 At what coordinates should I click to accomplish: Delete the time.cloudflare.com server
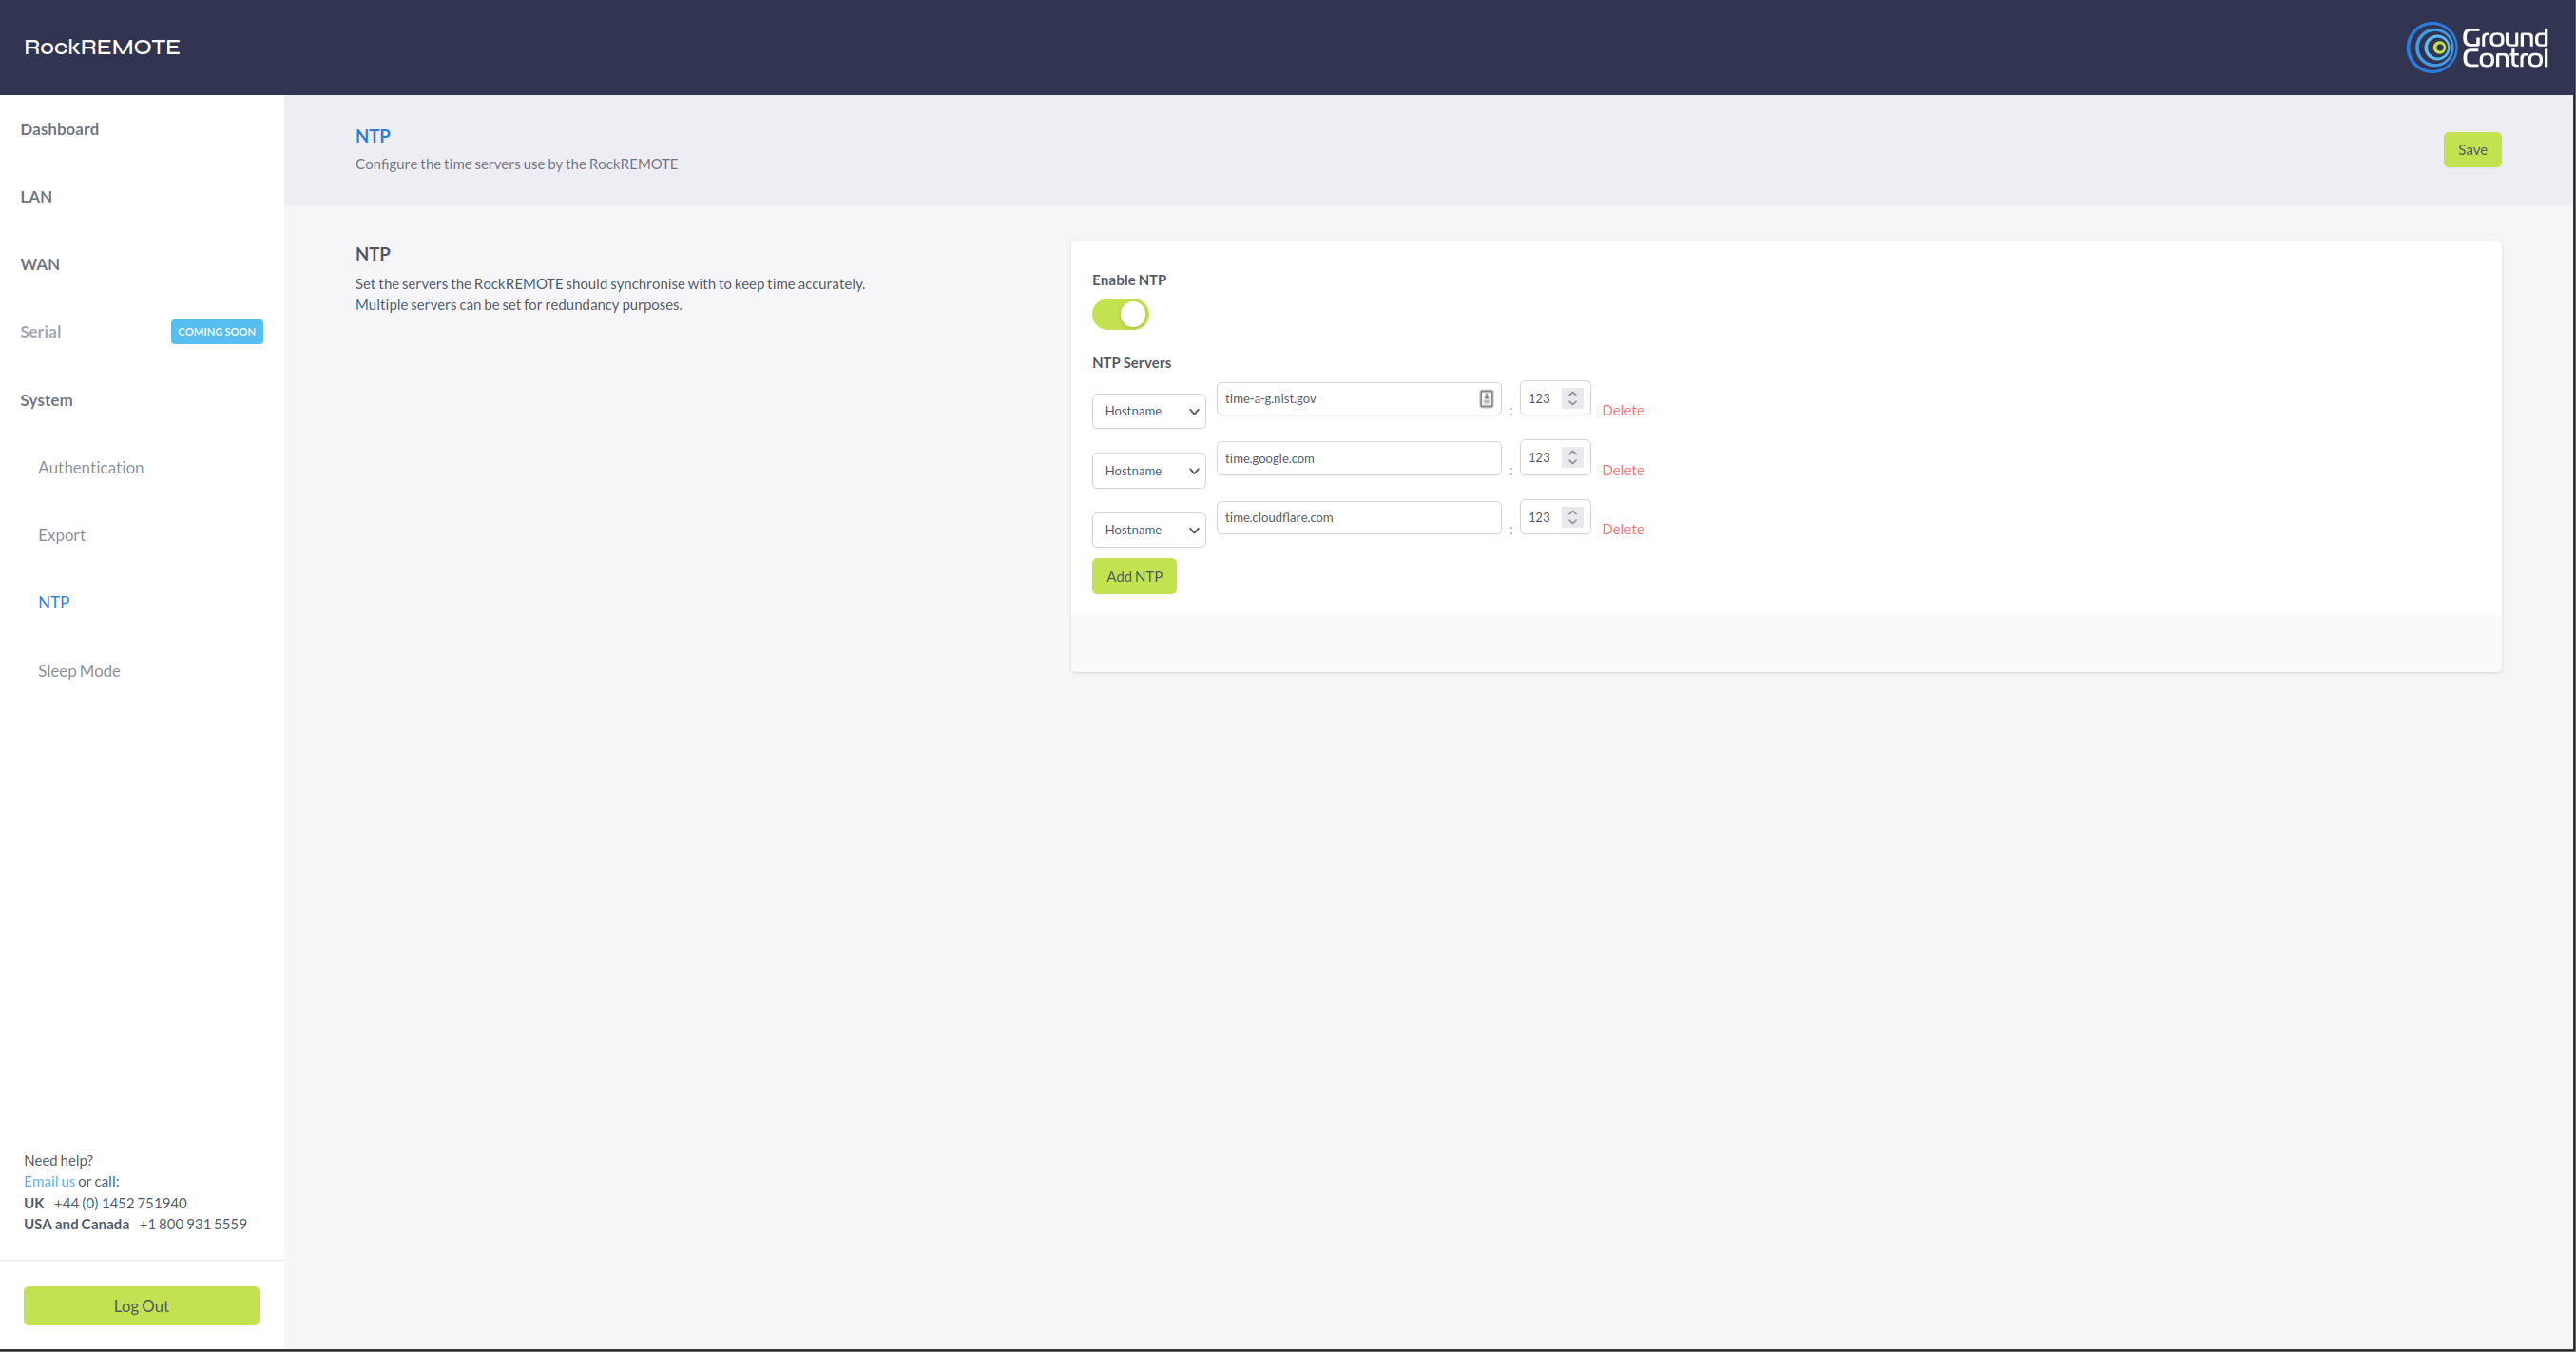click(1622, 530)
